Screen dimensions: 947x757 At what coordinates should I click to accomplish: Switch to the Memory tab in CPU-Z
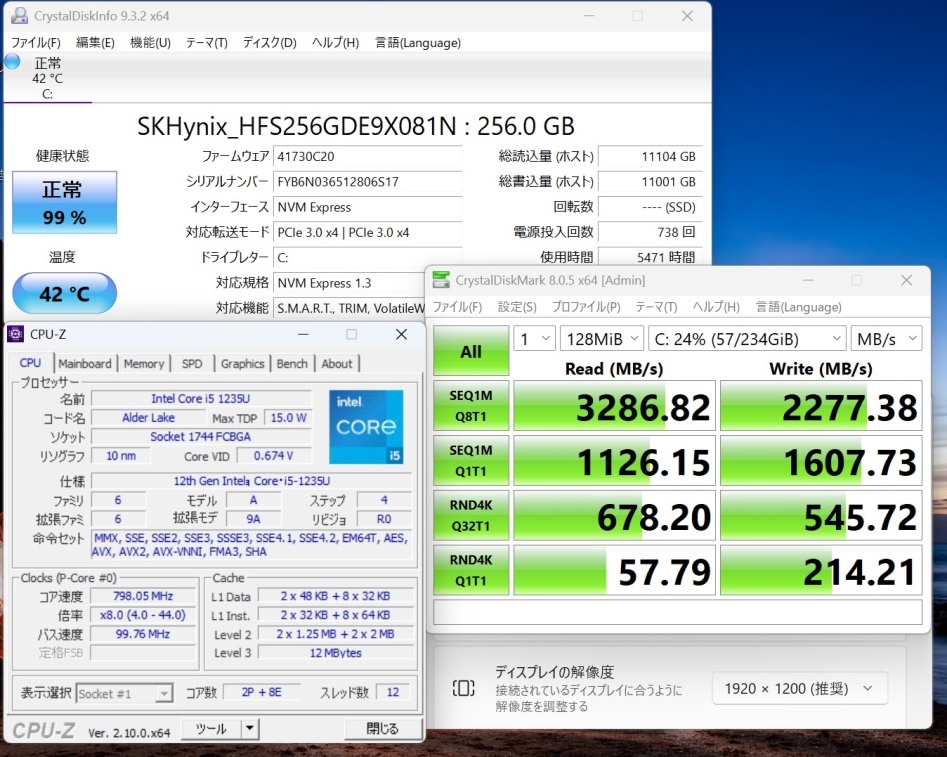144,364
